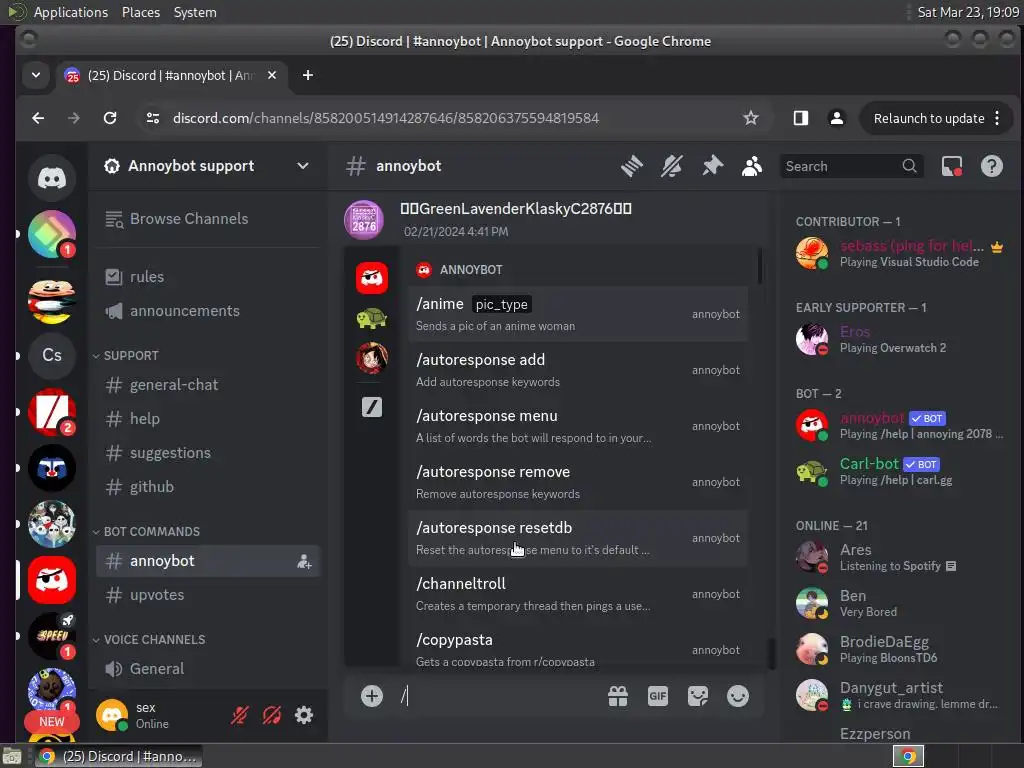1024x768 pixels.
Task: Filter commands by annoybot app icon
Action: tap(372, 278)
